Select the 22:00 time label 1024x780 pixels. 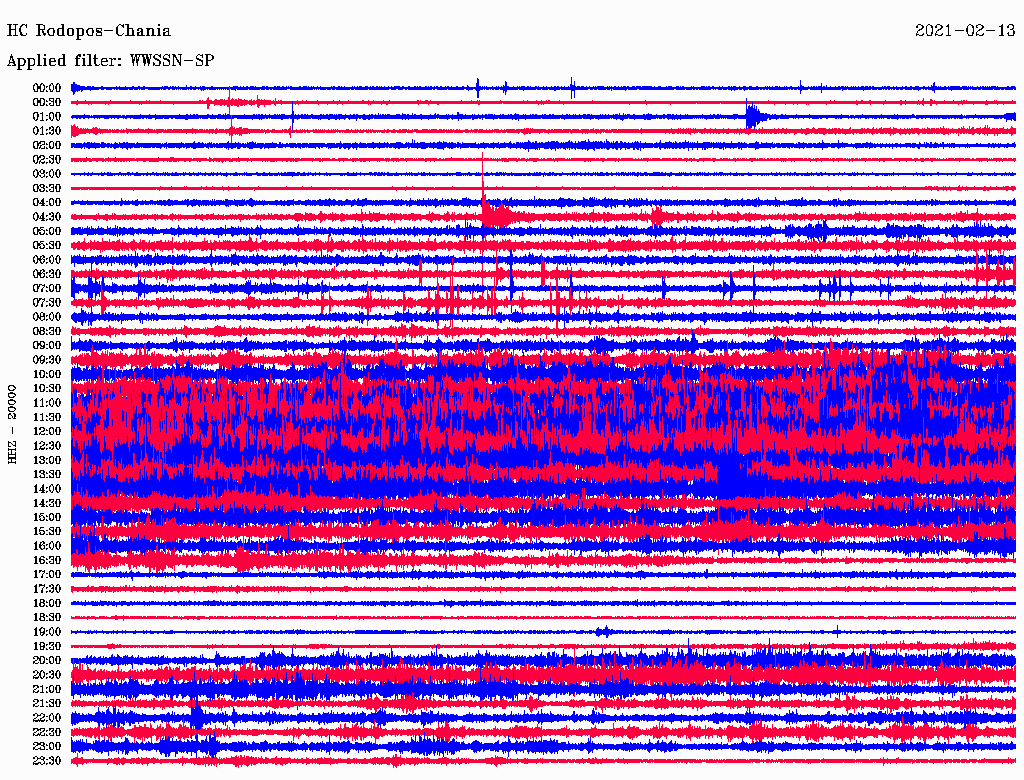pos(47,718)
